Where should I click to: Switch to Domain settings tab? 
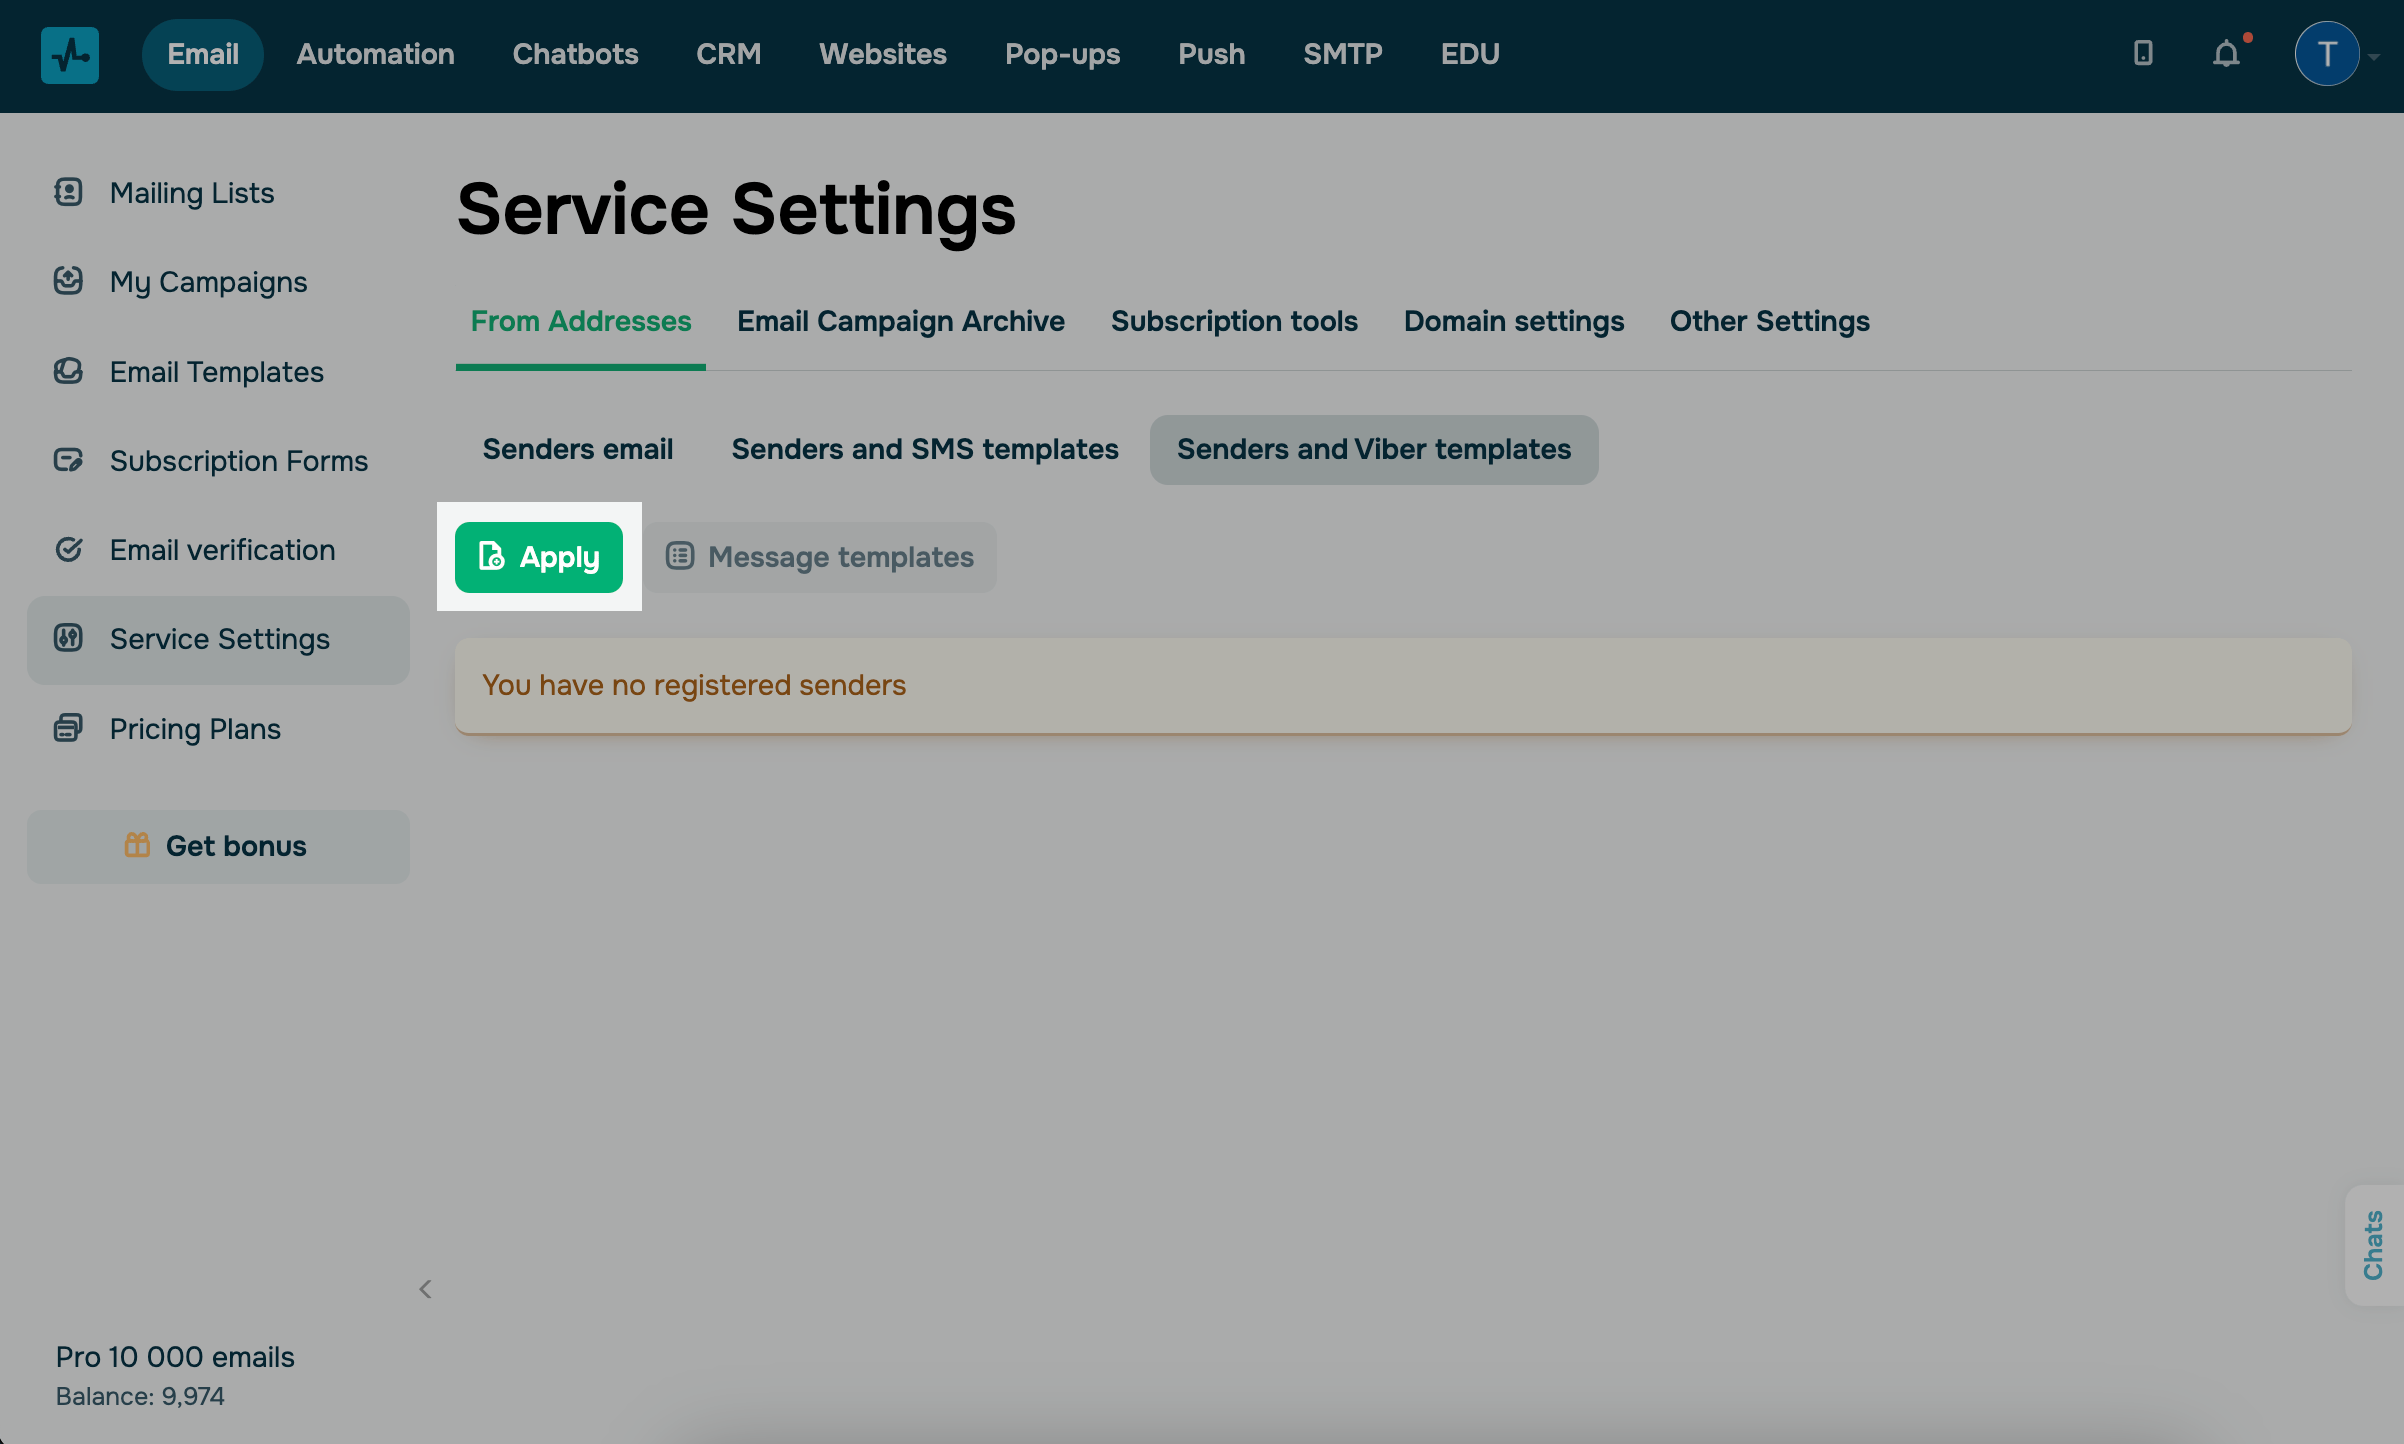pos(1513,321)
